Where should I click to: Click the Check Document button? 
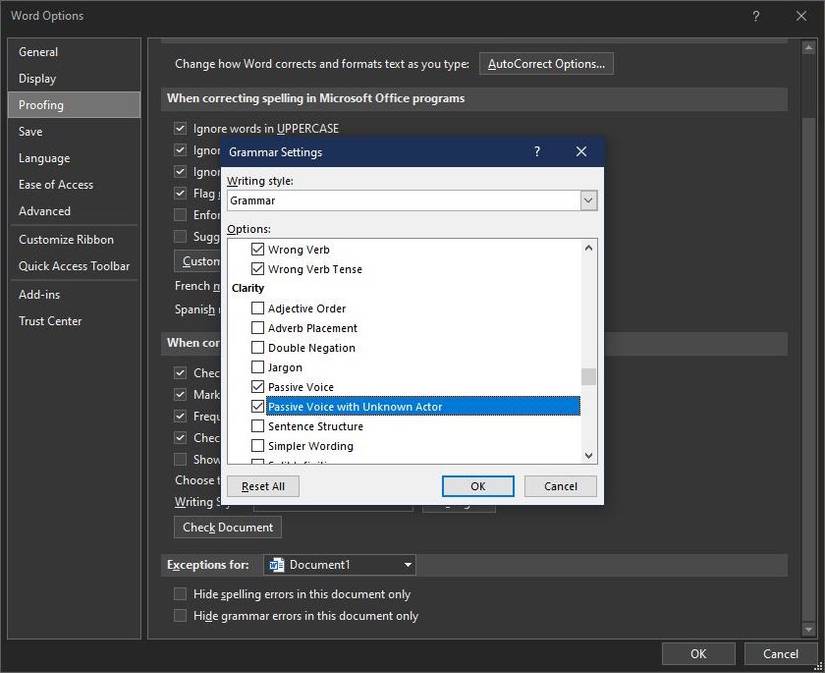click(228, 527)
